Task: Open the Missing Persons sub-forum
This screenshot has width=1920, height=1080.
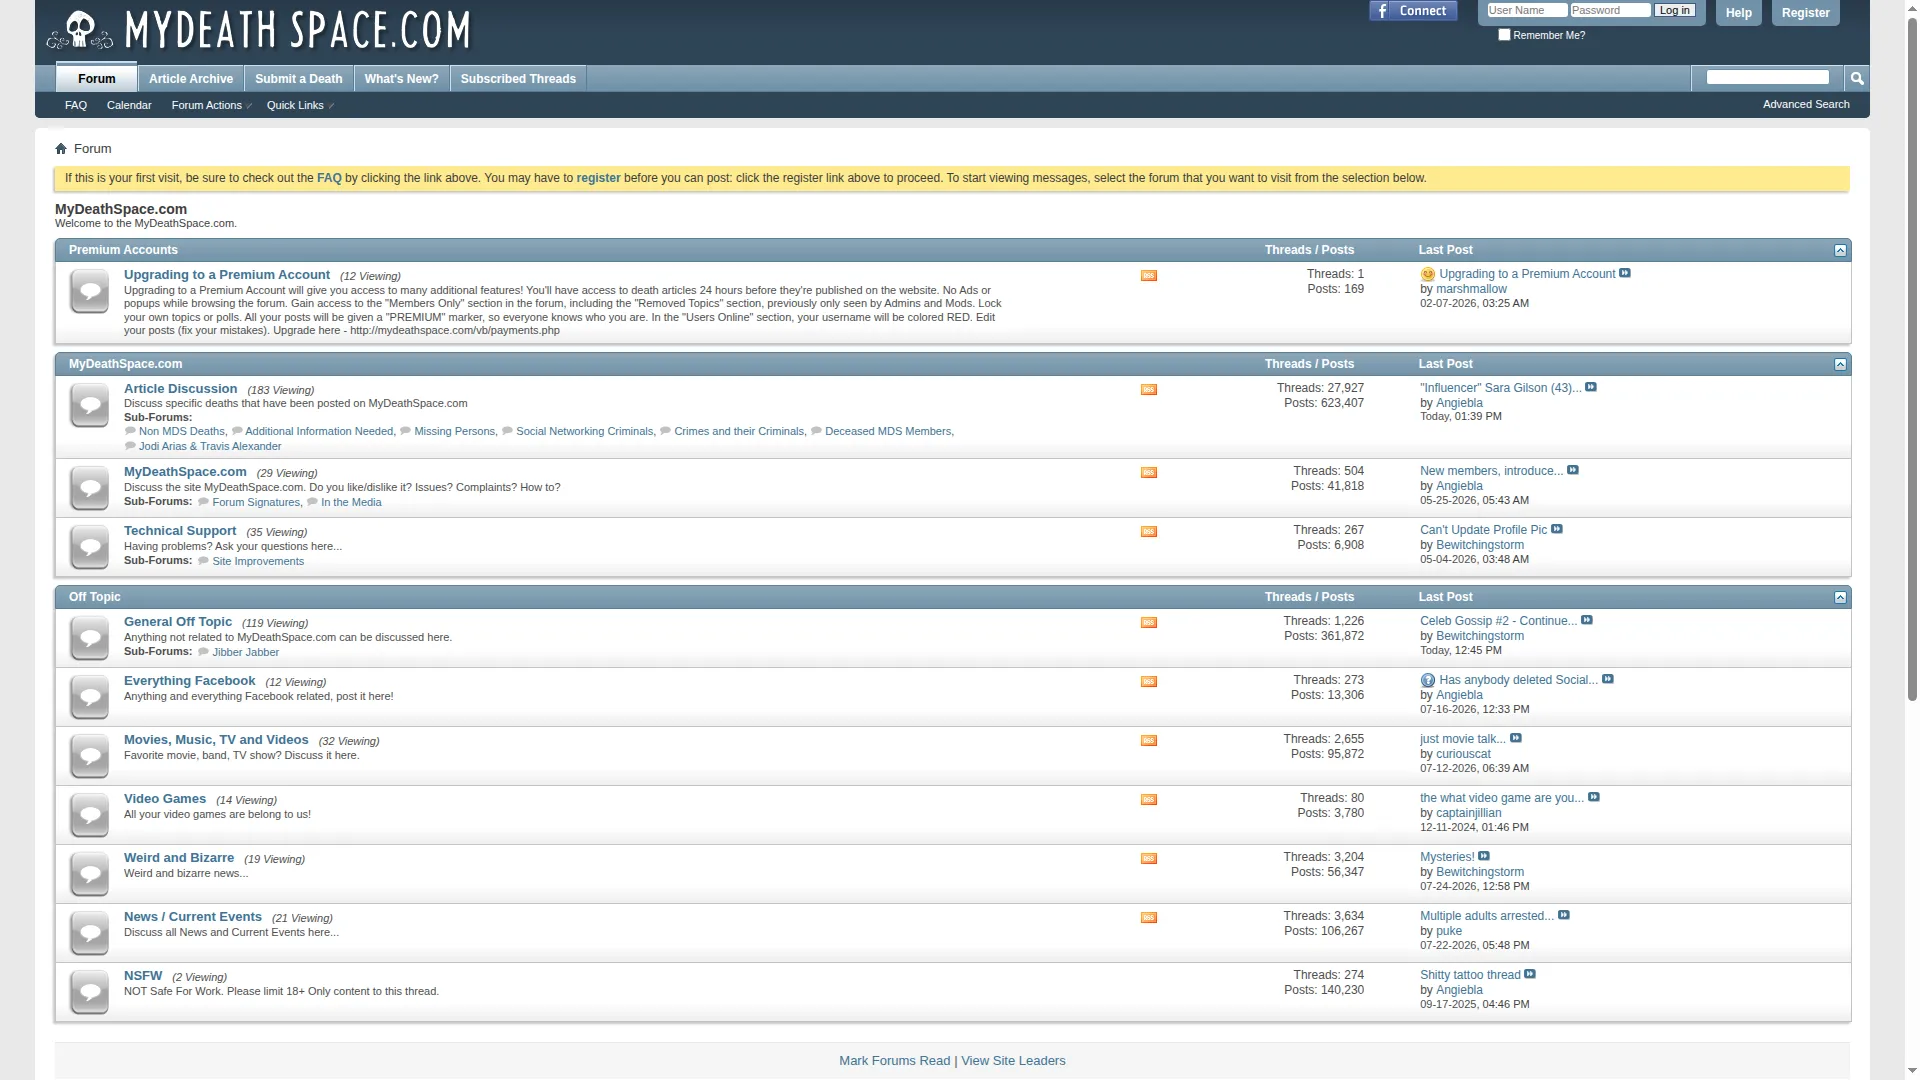Action: 454,432
